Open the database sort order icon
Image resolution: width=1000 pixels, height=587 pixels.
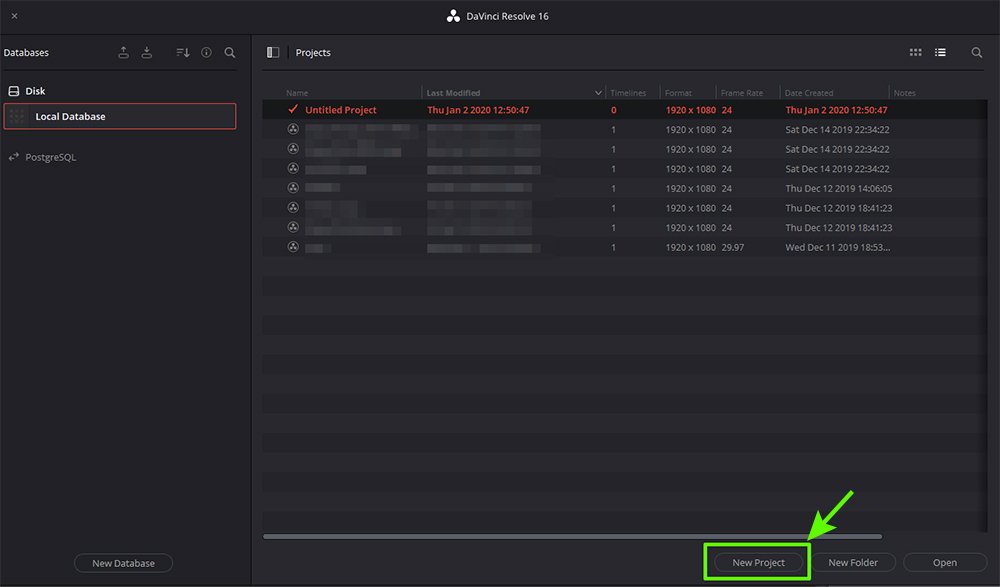click(183, 53)
